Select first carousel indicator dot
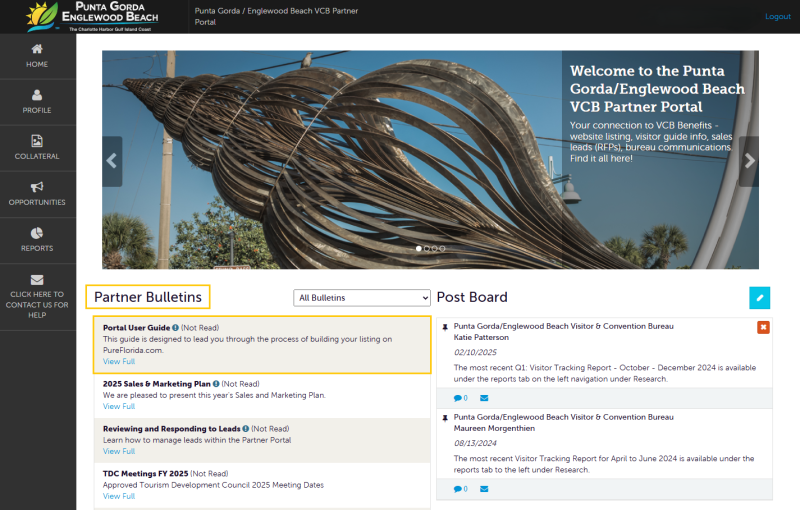This screenshot has height=510, width=800. [x=419, y=248]
